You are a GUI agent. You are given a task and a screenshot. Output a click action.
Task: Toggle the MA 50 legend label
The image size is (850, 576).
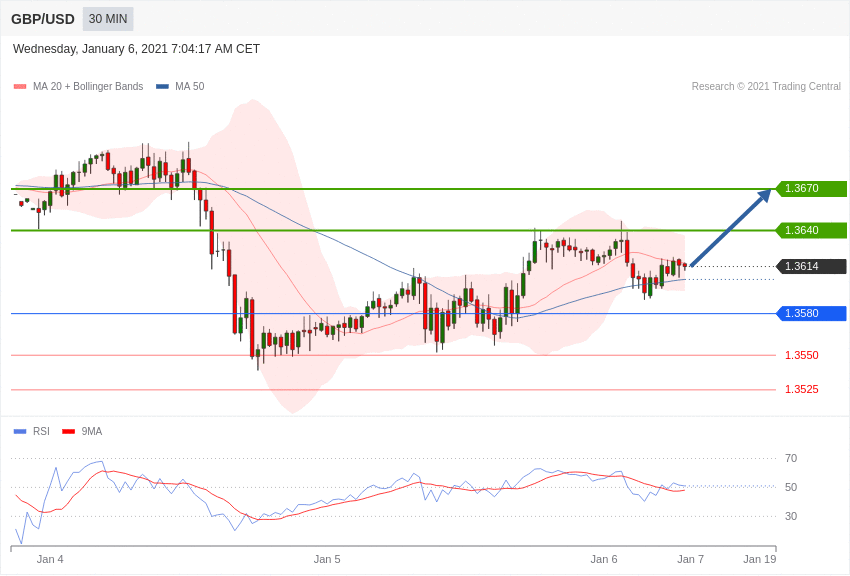point(190,87)
